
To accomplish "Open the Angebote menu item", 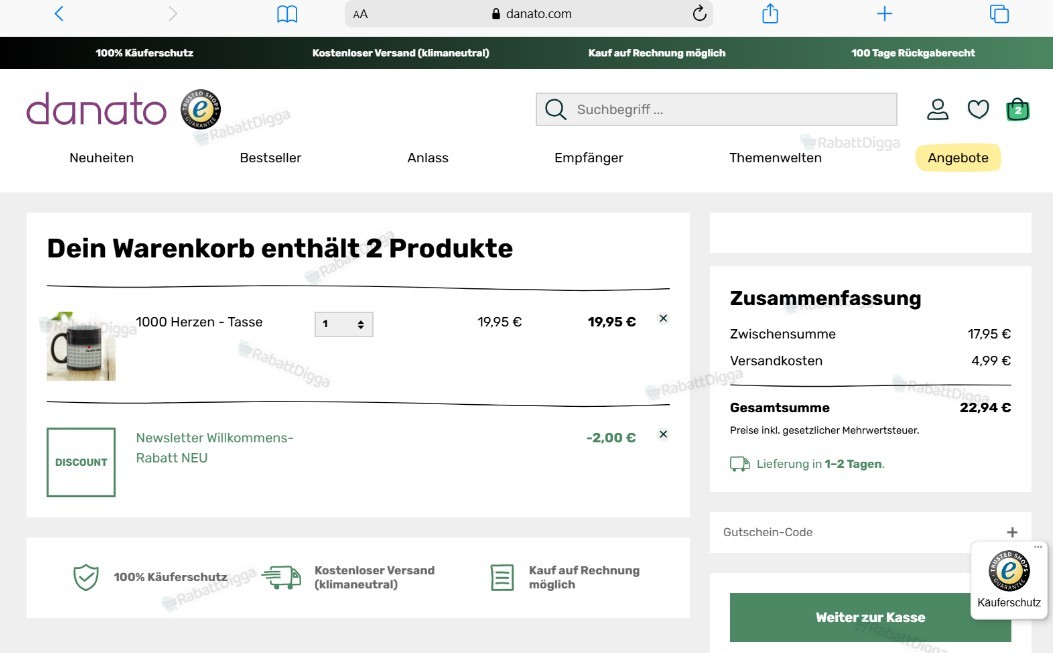I will 958,158.
